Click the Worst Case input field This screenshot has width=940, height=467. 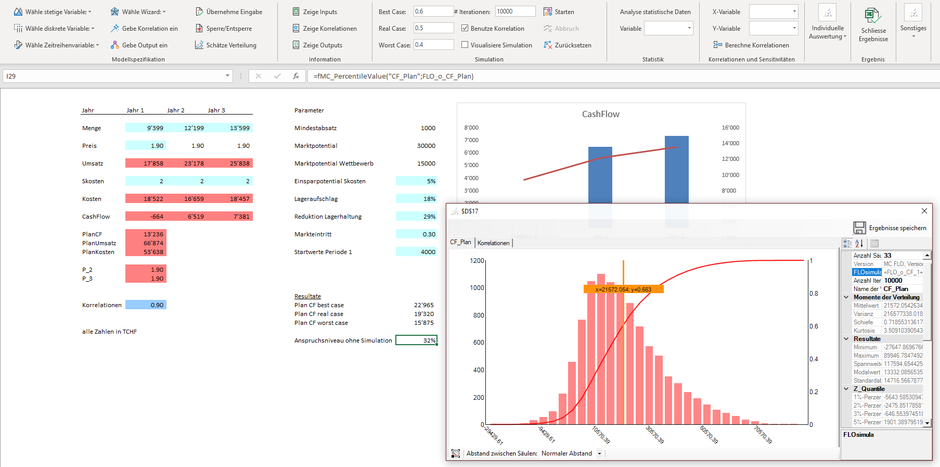(433, 45)
